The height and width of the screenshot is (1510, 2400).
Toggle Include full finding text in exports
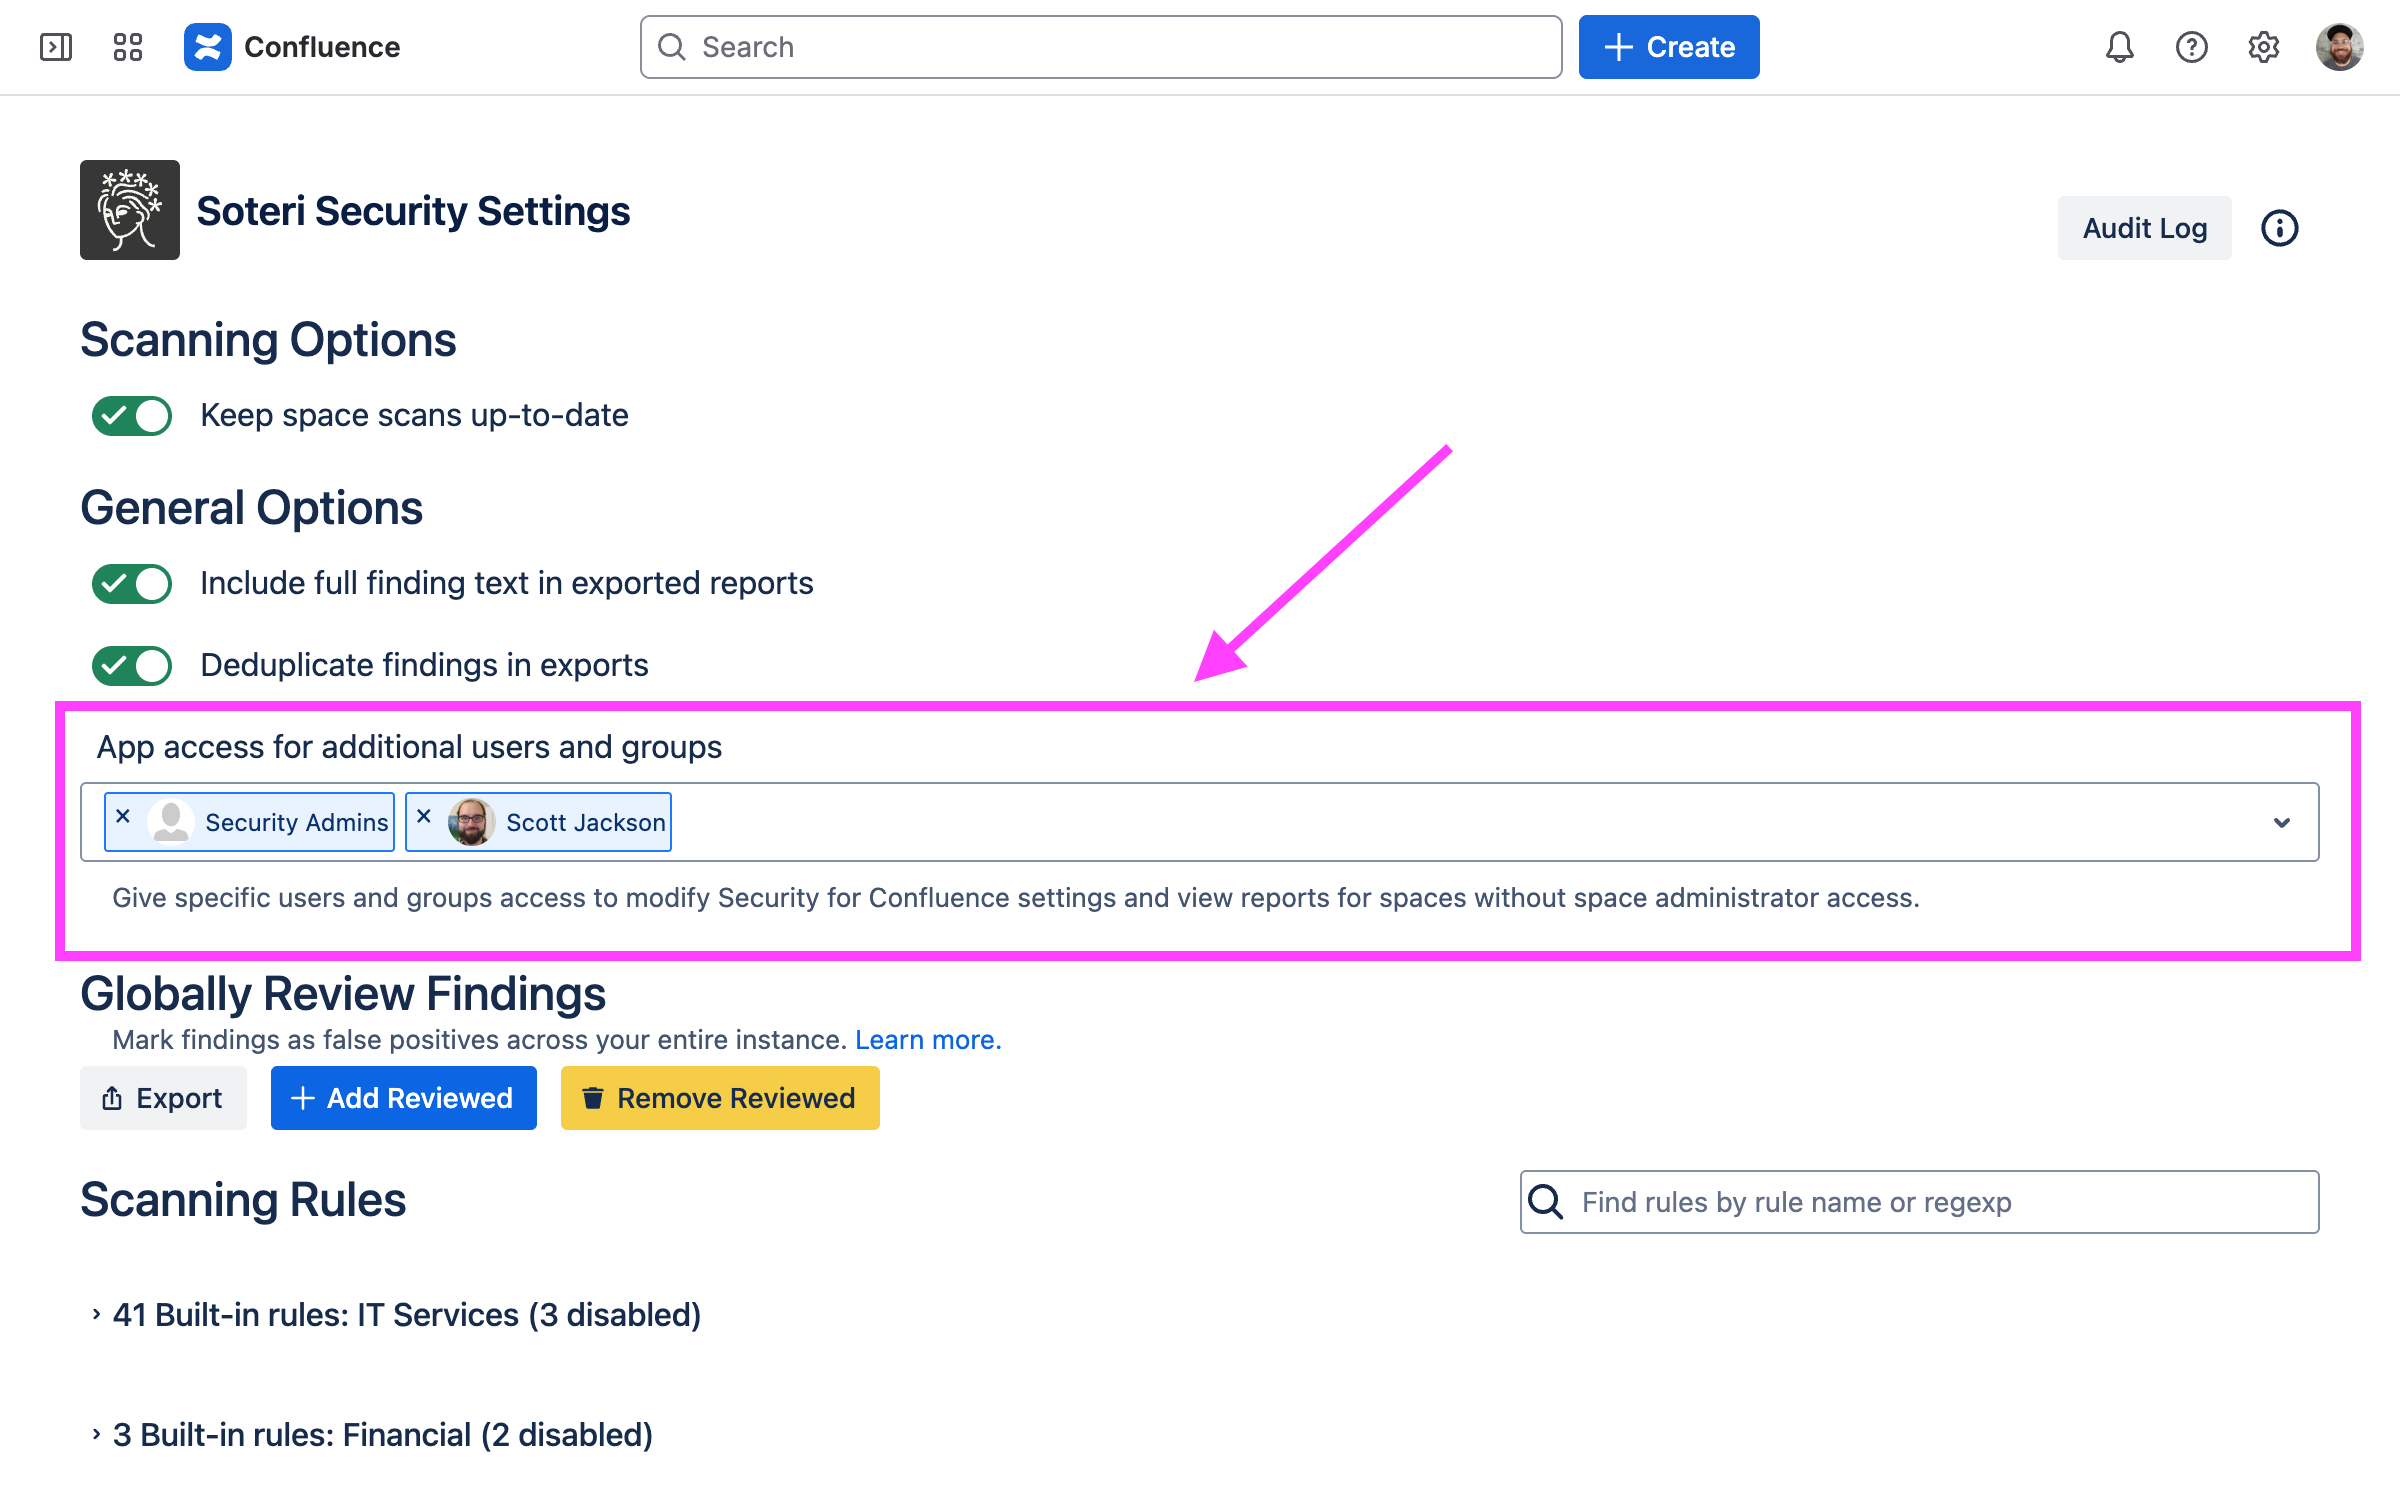pos(132,584)
